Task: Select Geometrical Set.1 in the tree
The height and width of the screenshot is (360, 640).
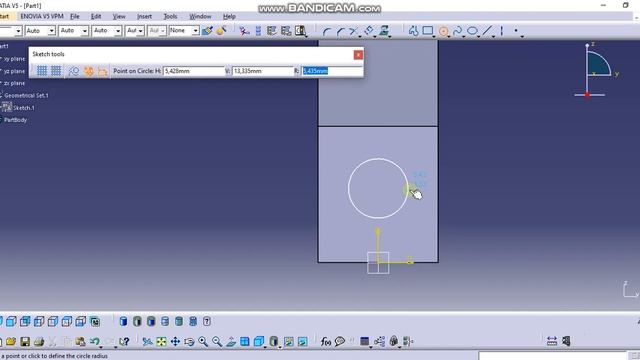Action: pyautogui.click(x=26, y=96)
